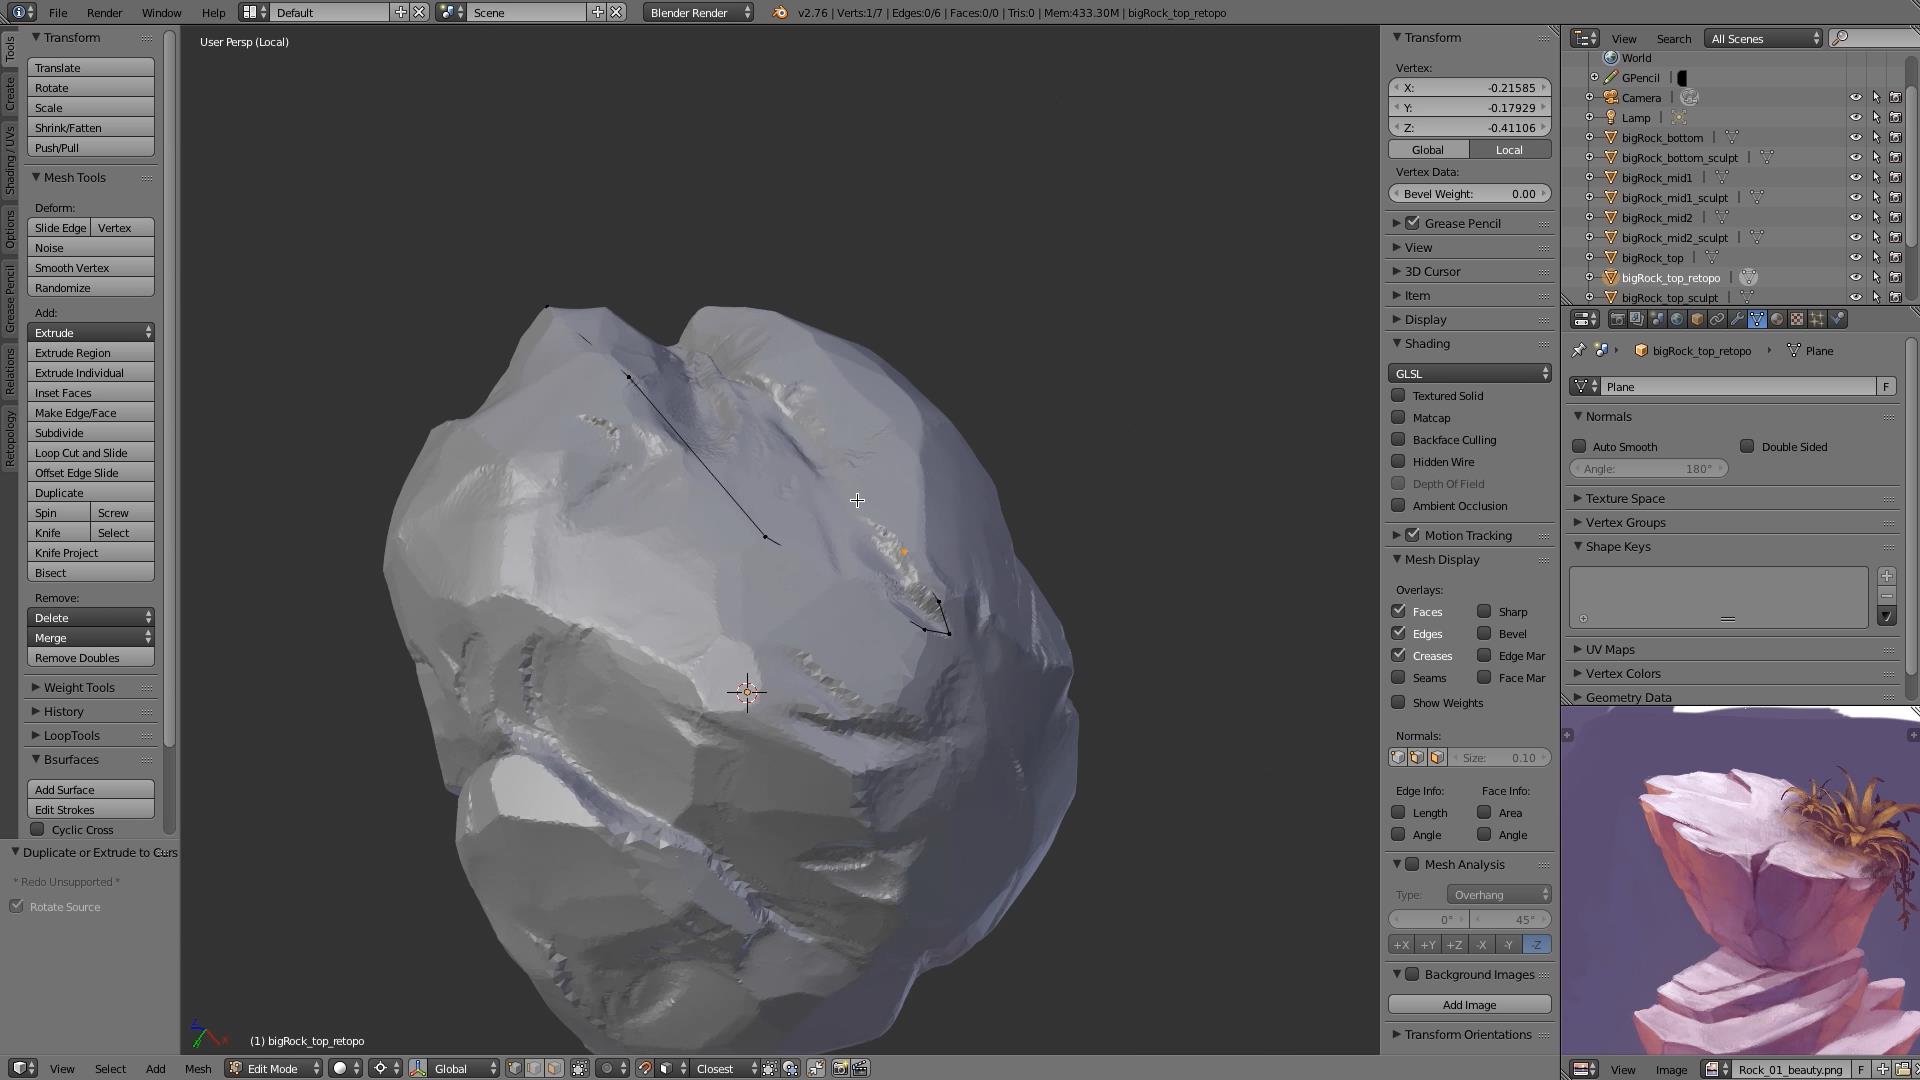Enable vertex select mode
Viewport: 1920px width, 1080px height.
514,1068
